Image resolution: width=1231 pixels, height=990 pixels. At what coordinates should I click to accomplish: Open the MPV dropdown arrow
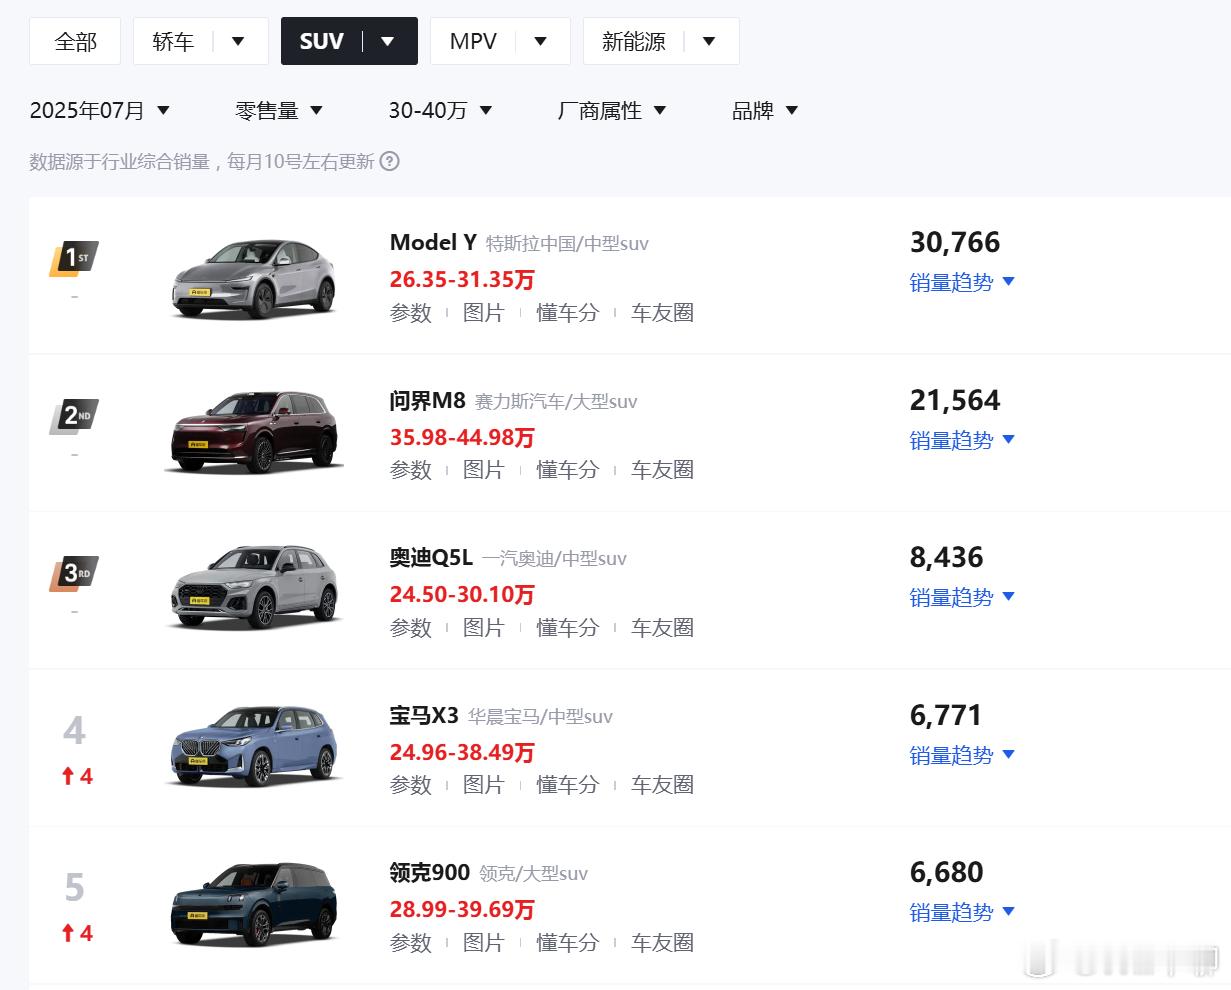tap(541, 41)
